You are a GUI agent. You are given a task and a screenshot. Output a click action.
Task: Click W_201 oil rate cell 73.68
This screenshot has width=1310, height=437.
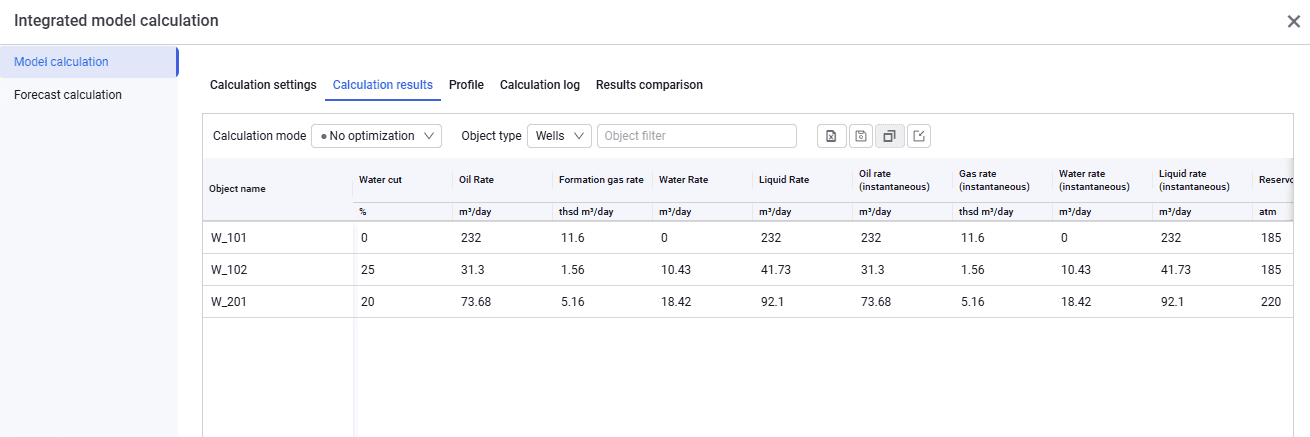pyautogui.click(x=475, y=302)
